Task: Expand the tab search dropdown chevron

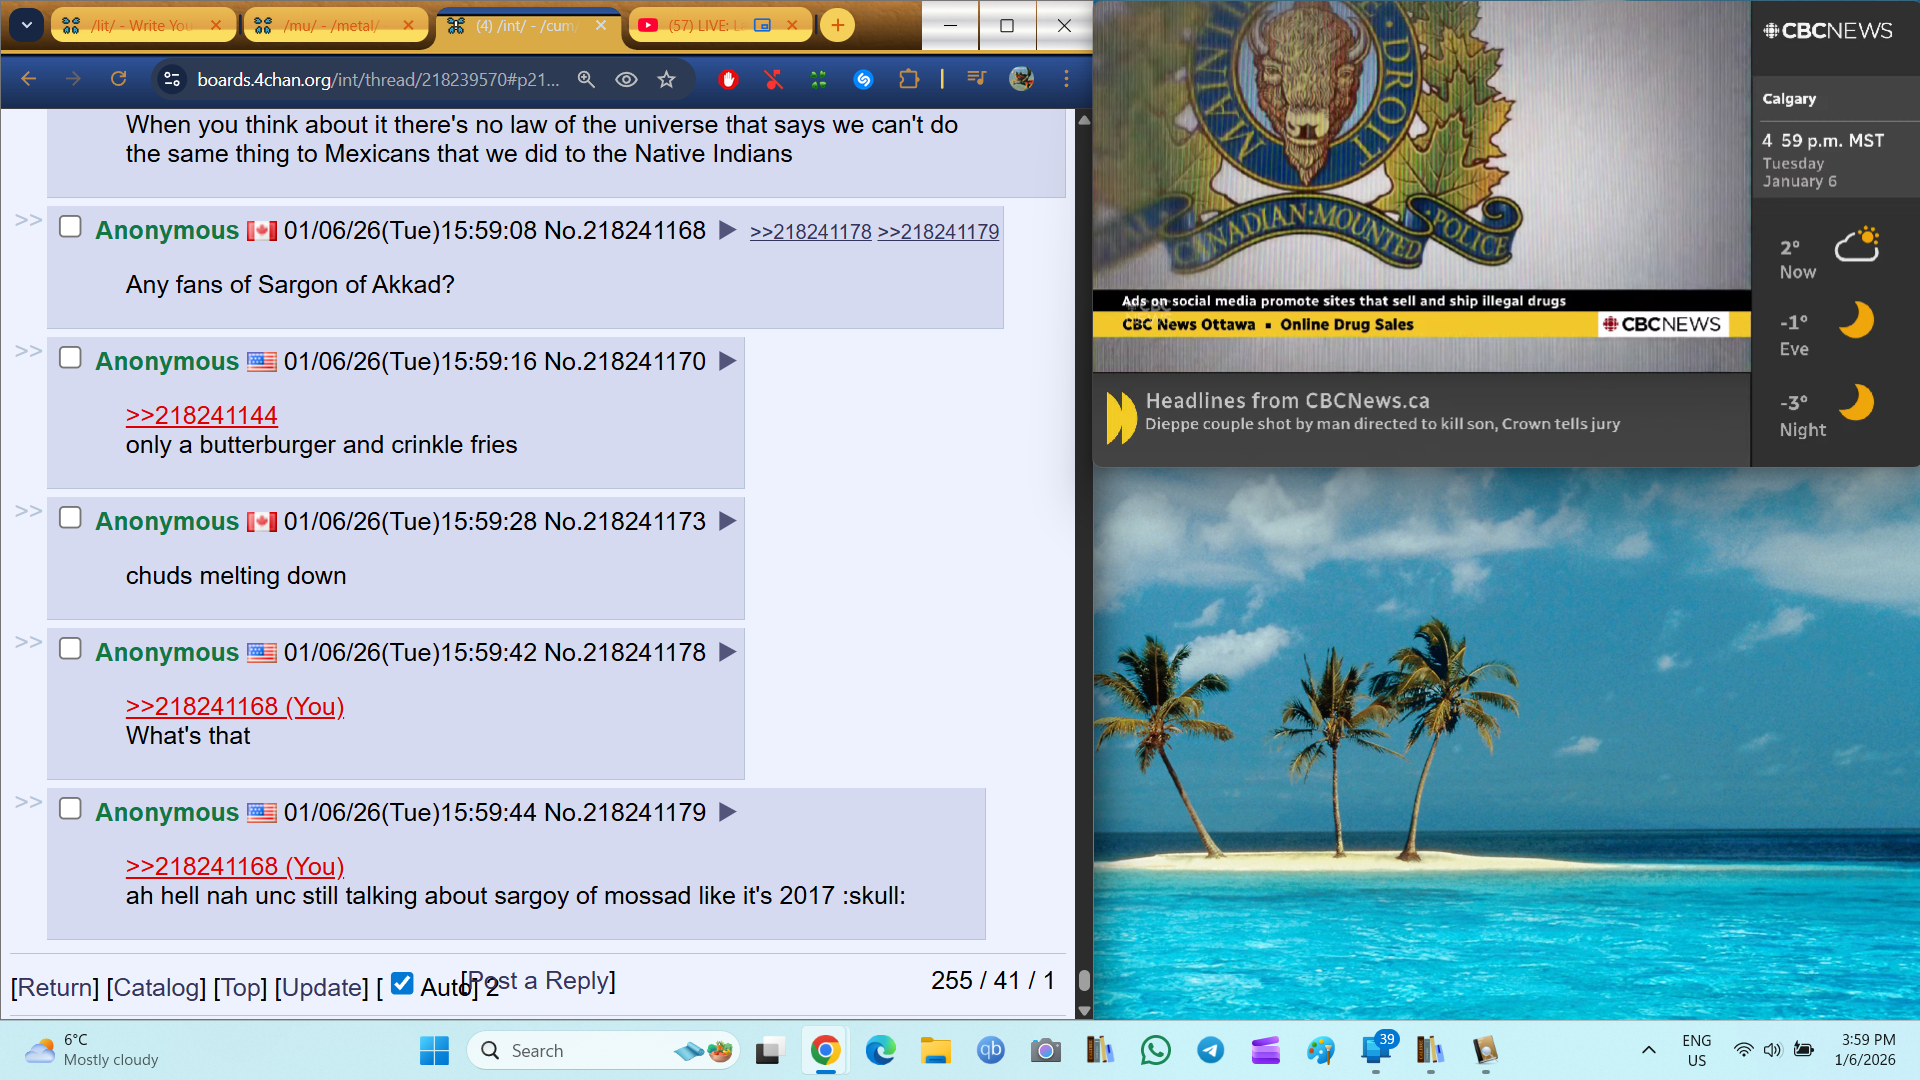Action: 27,25
